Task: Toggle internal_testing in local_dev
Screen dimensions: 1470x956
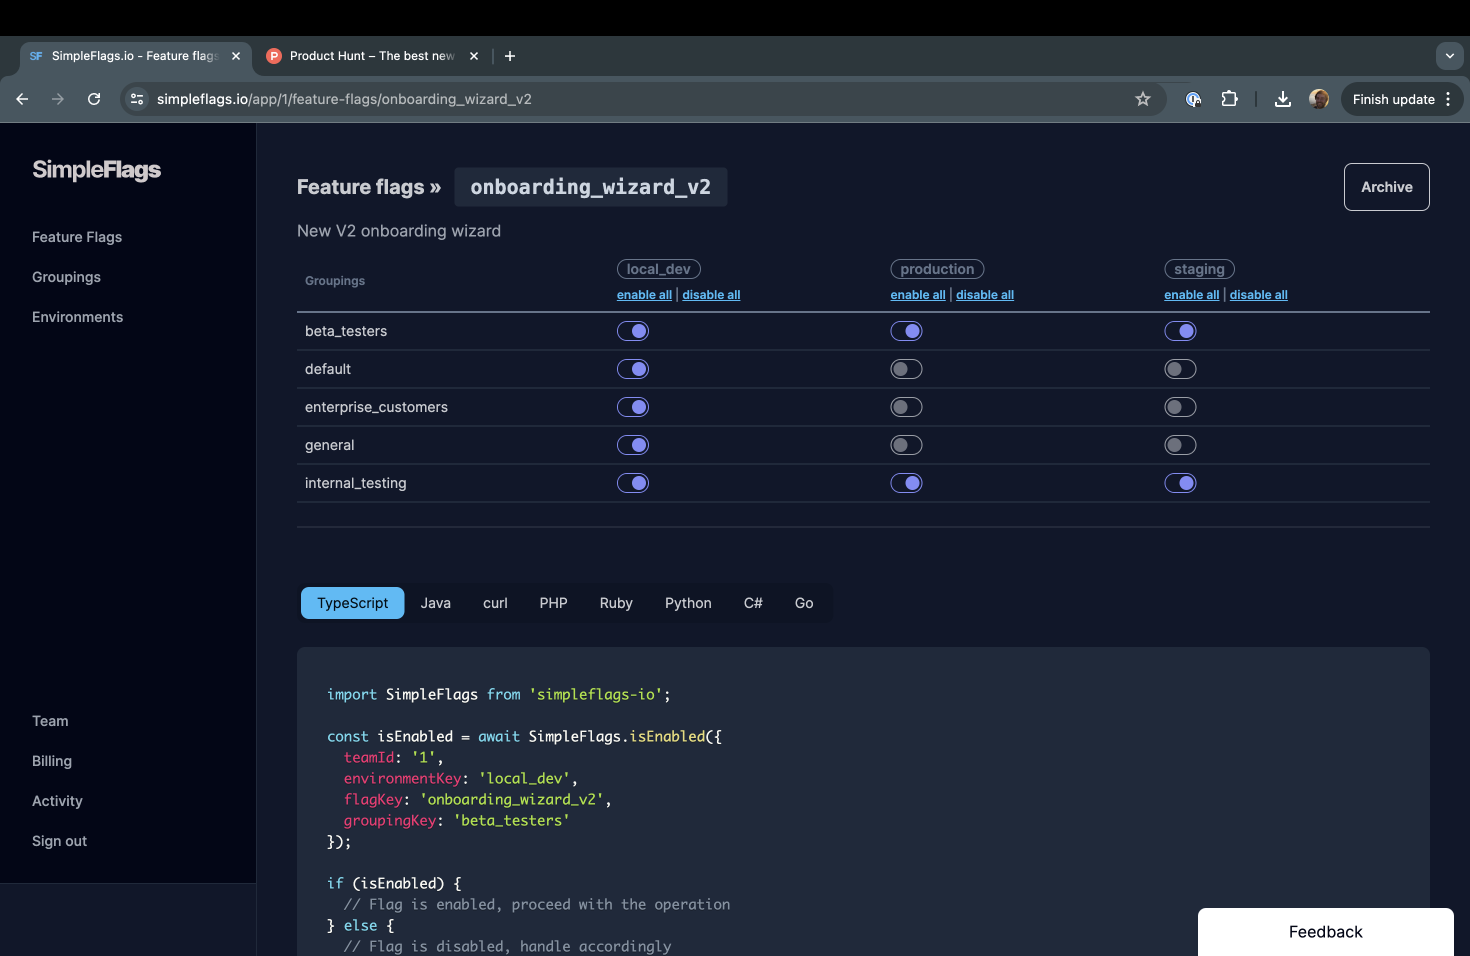Action: pyautogui.click(x=633, y=483)
